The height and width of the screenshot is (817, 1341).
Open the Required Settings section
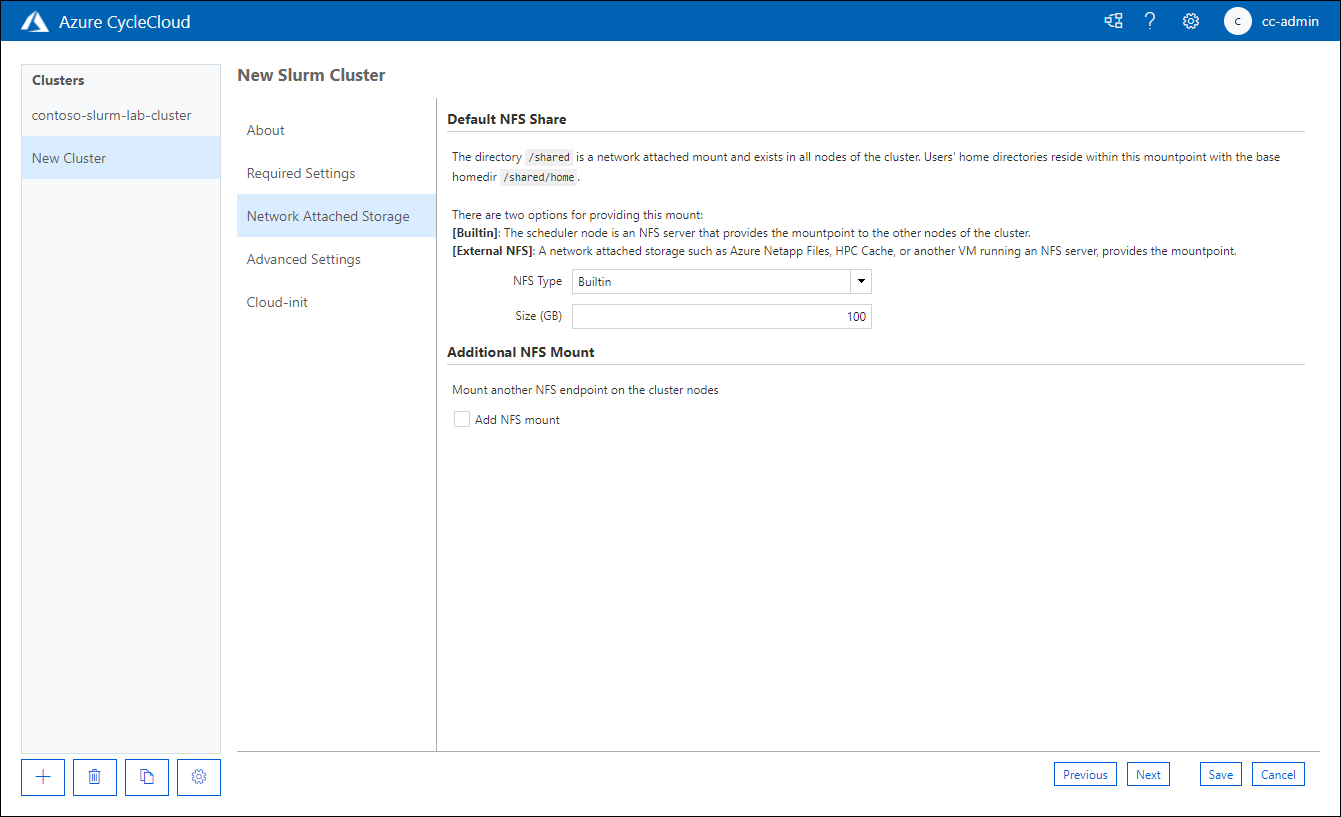coord(300,172)
